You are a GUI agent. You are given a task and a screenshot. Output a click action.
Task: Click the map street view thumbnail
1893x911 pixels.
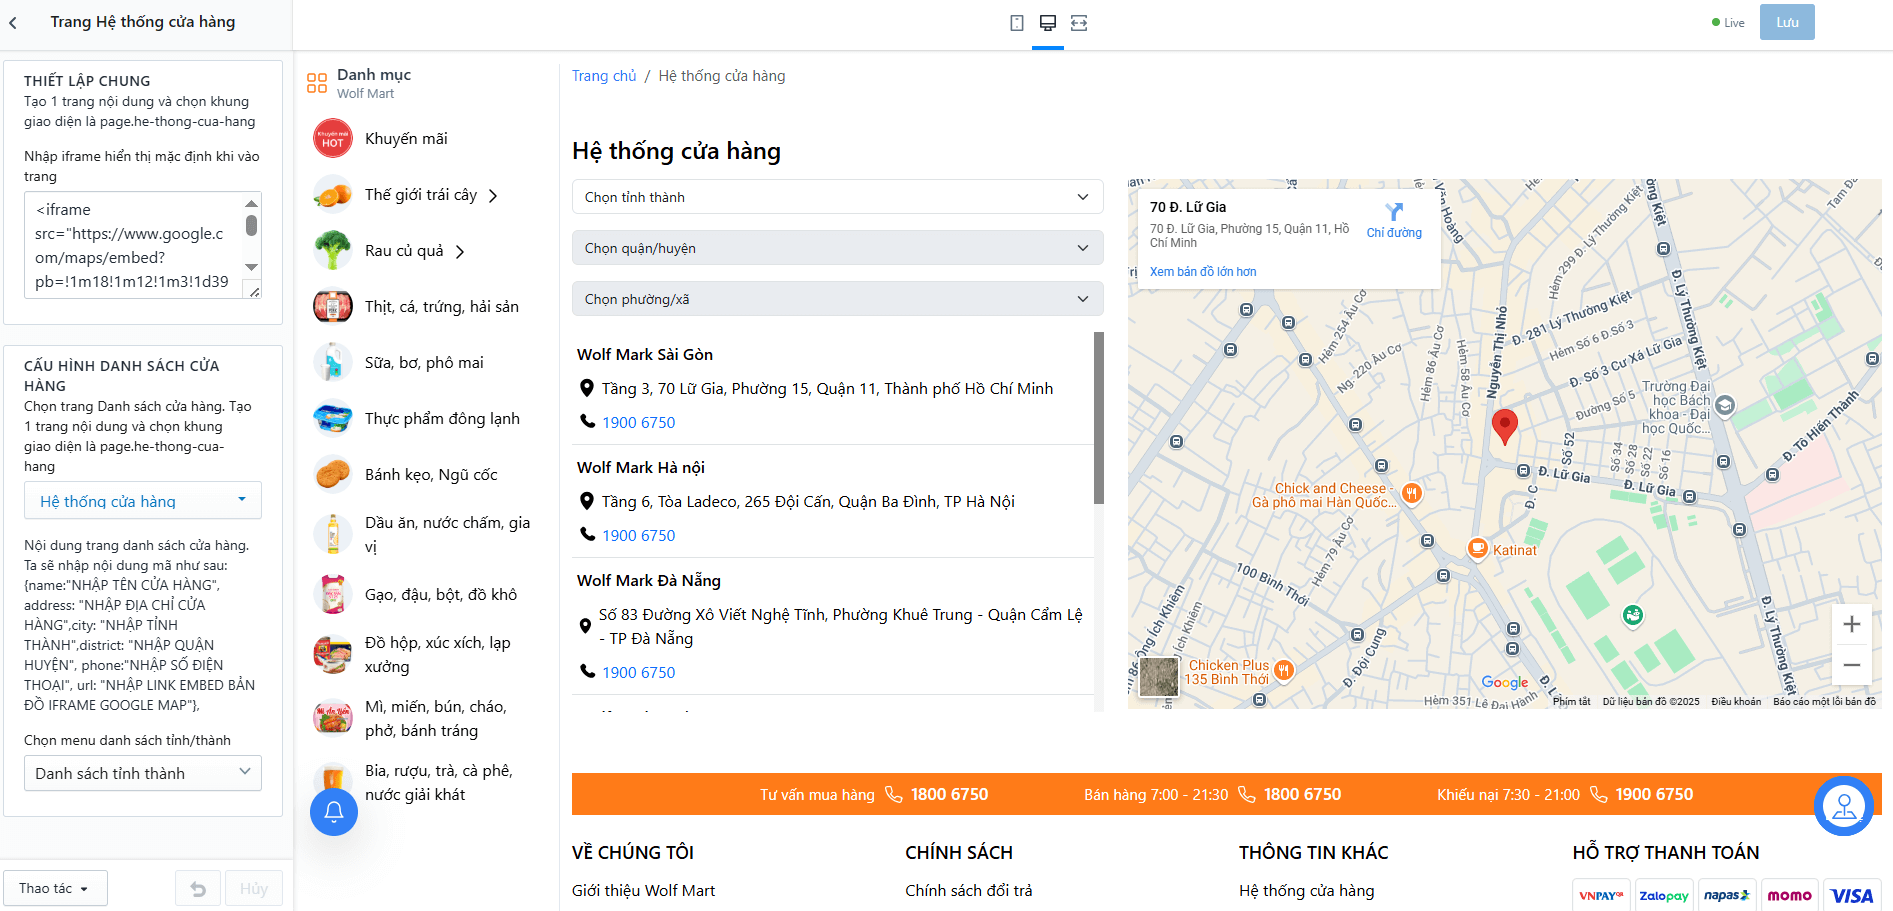[1159, 677]
